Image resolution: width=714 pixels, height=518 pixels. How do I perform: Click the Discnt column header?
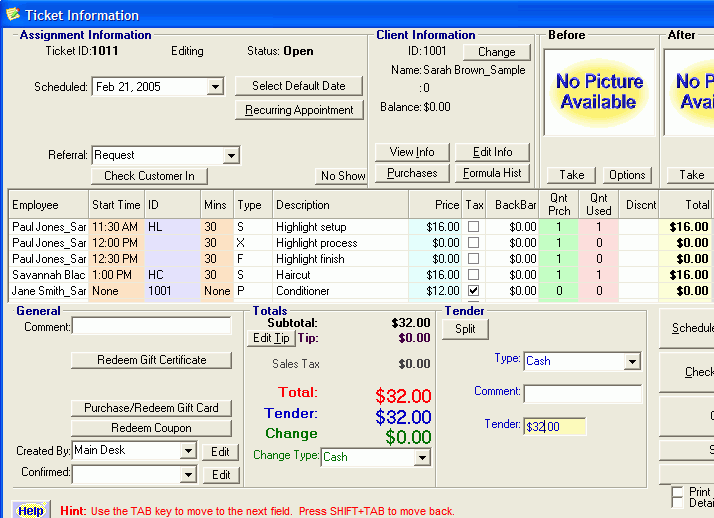coord(638,205)
